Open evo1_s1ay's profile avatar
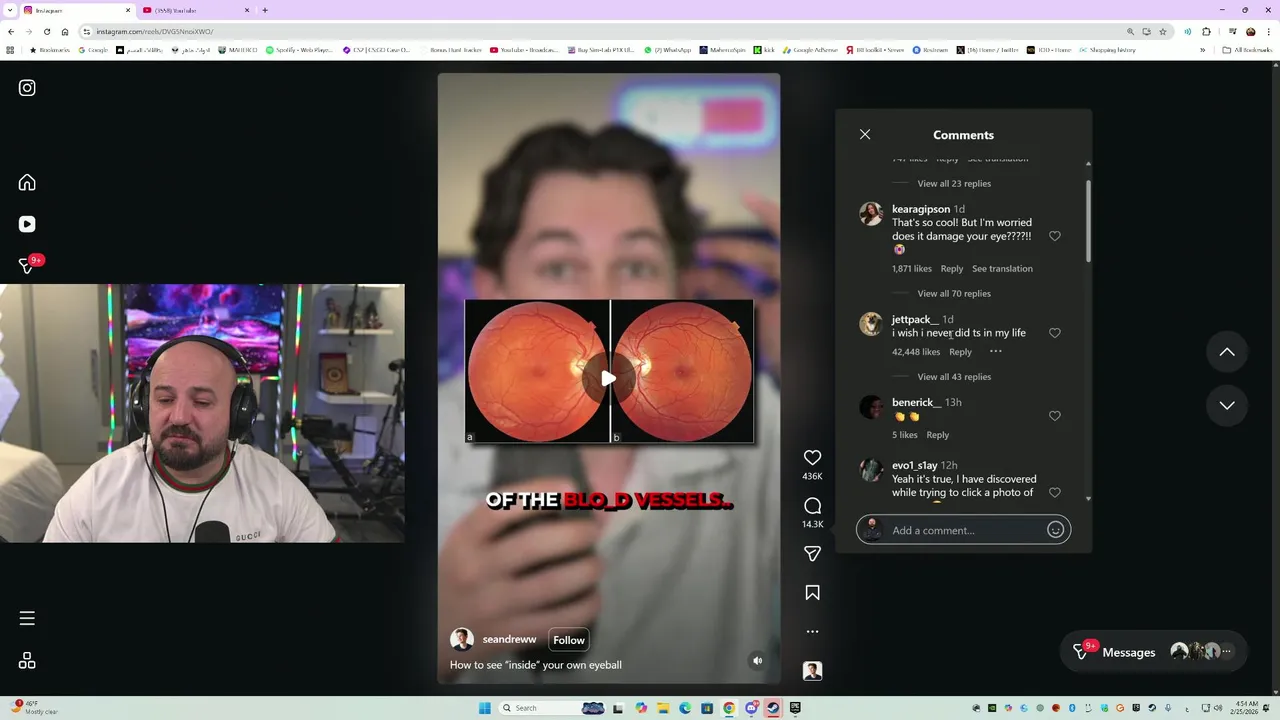 871,470
